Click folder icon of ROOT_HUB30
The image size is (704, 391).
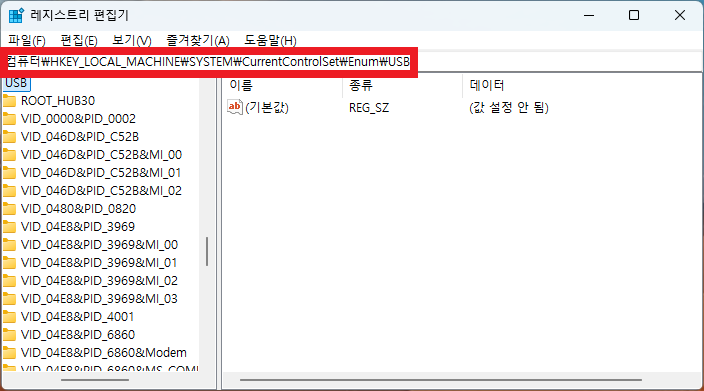[9, 101]
